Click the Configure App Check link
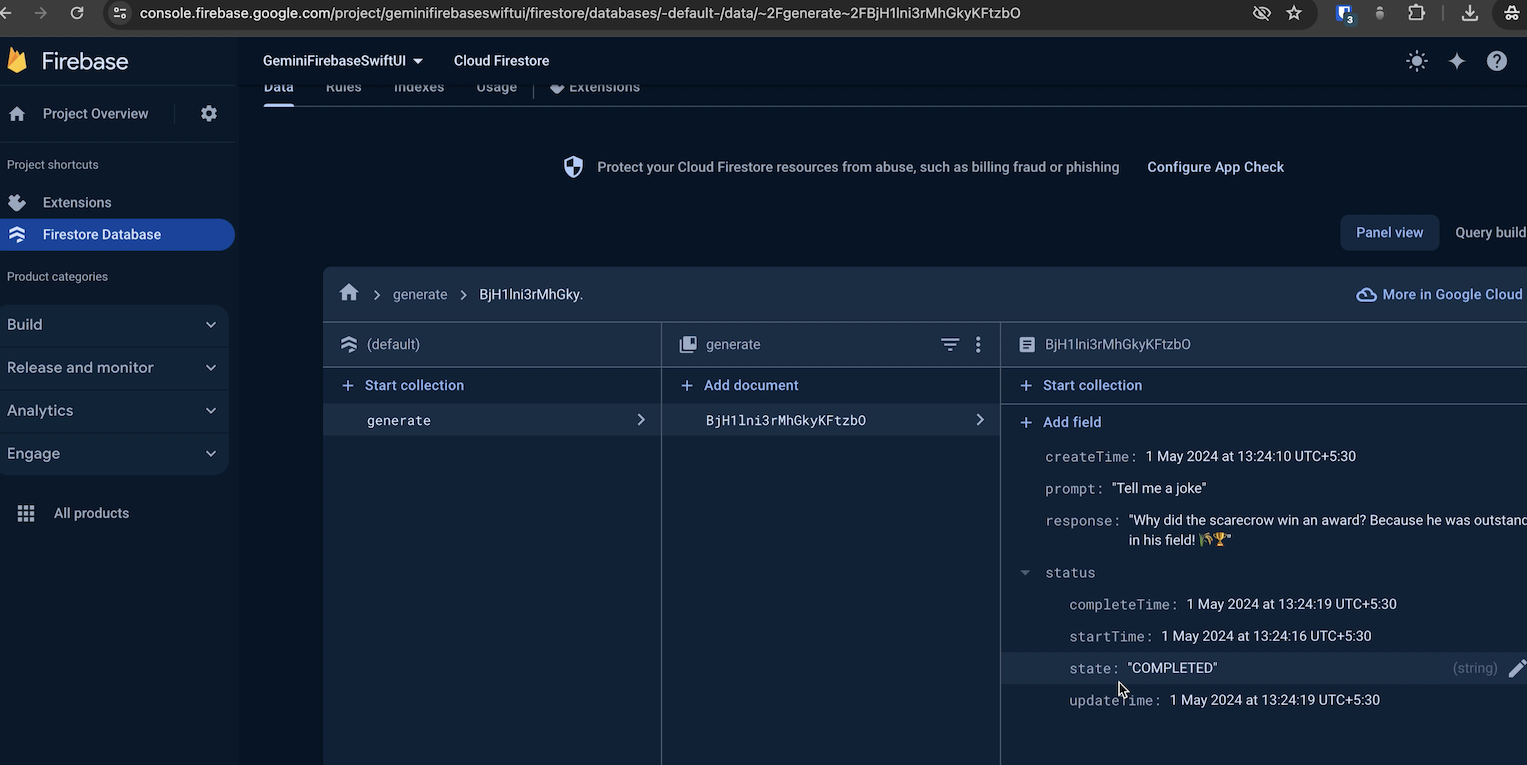This screenshot has width=1527, height=765. (x=1215, y=167)
